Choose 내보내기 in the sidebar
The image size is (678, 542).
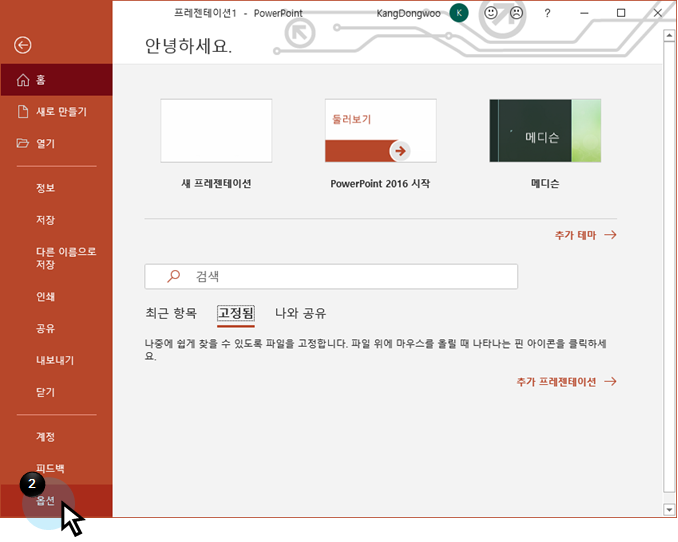tap(56, 360)
